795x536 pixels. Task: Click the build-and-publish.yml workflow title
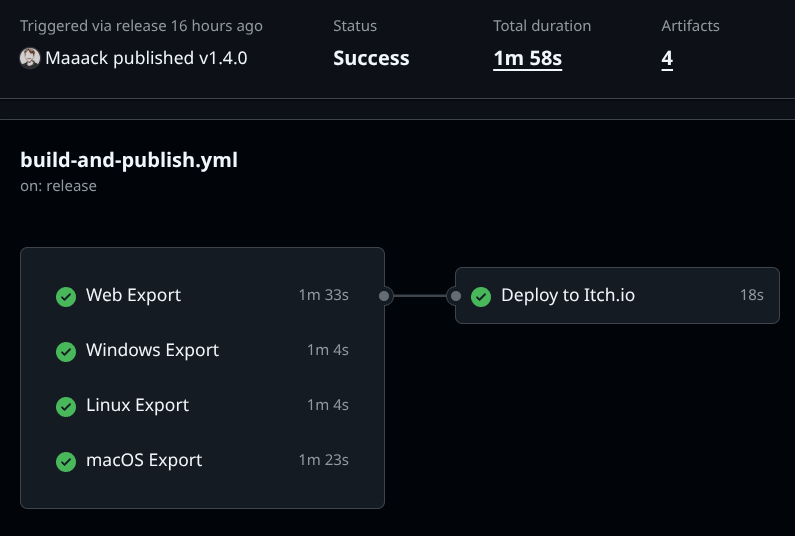click(x=129, y=159)
